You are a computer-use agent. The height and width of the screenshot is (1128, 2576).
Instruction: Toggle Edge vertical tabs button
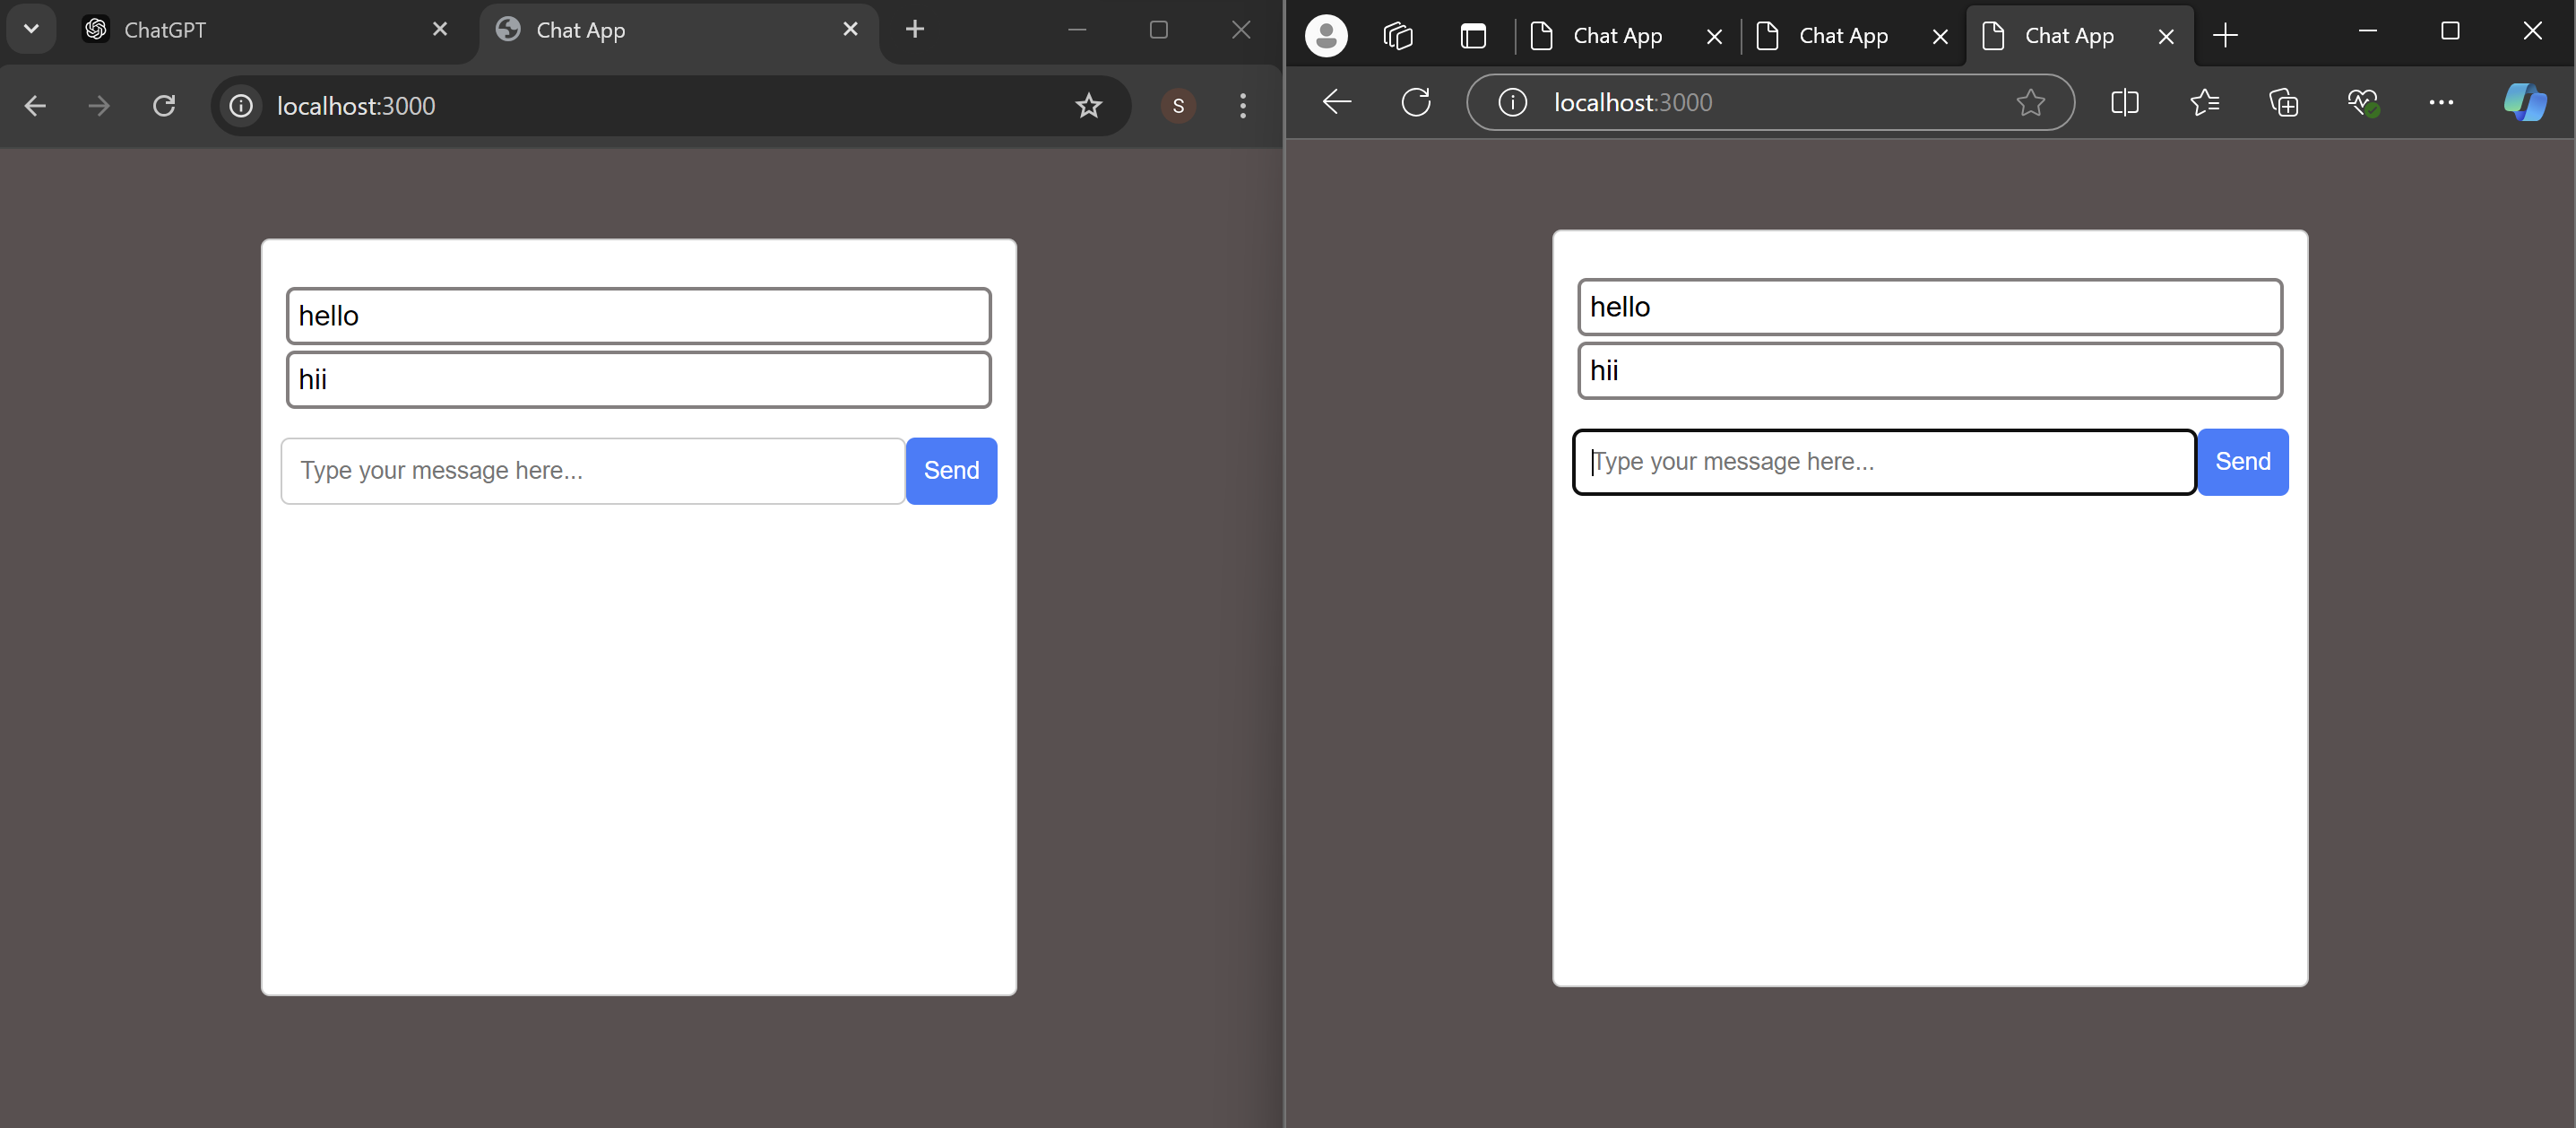pyautogui.click(x=1473, y=37)
